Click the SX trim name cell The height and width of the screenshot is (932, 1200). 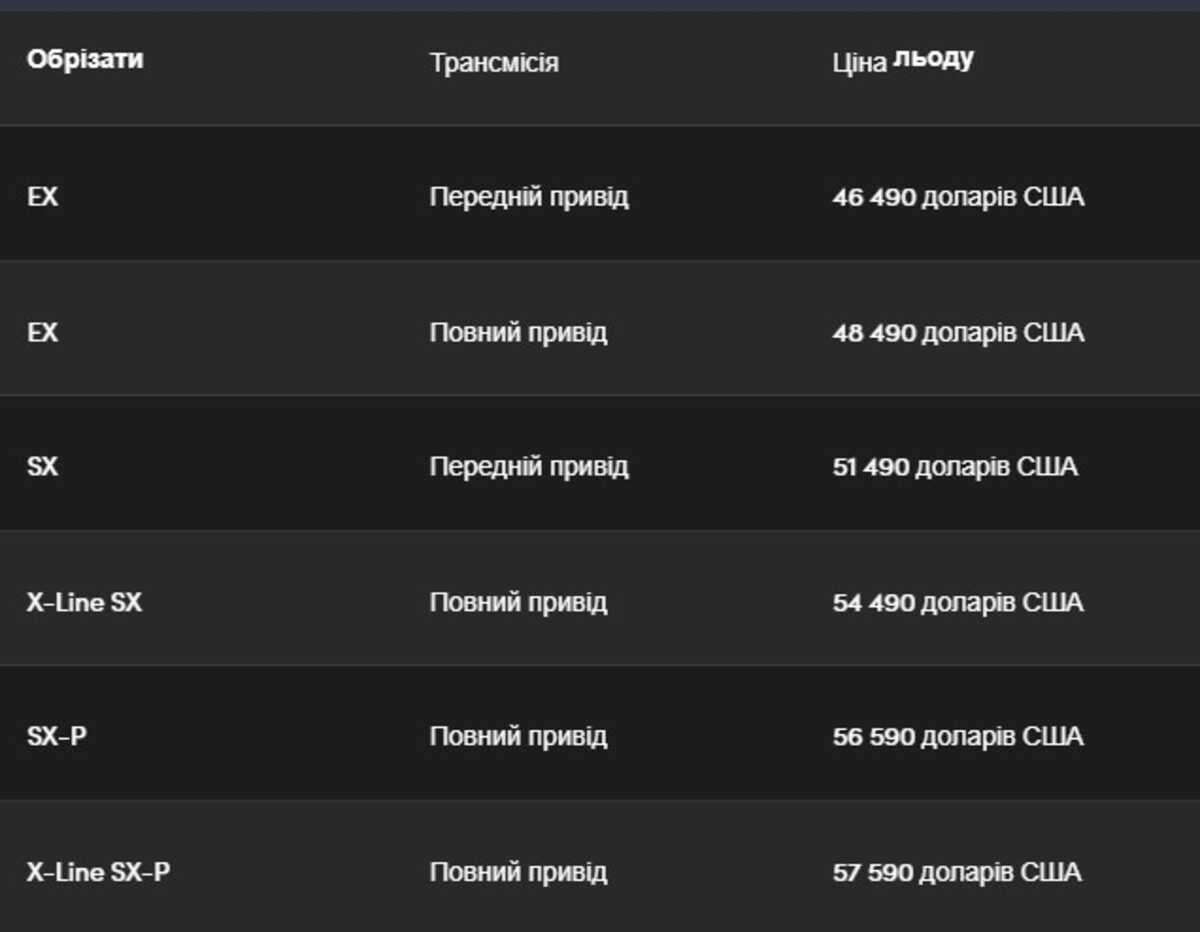coord(43,467)
